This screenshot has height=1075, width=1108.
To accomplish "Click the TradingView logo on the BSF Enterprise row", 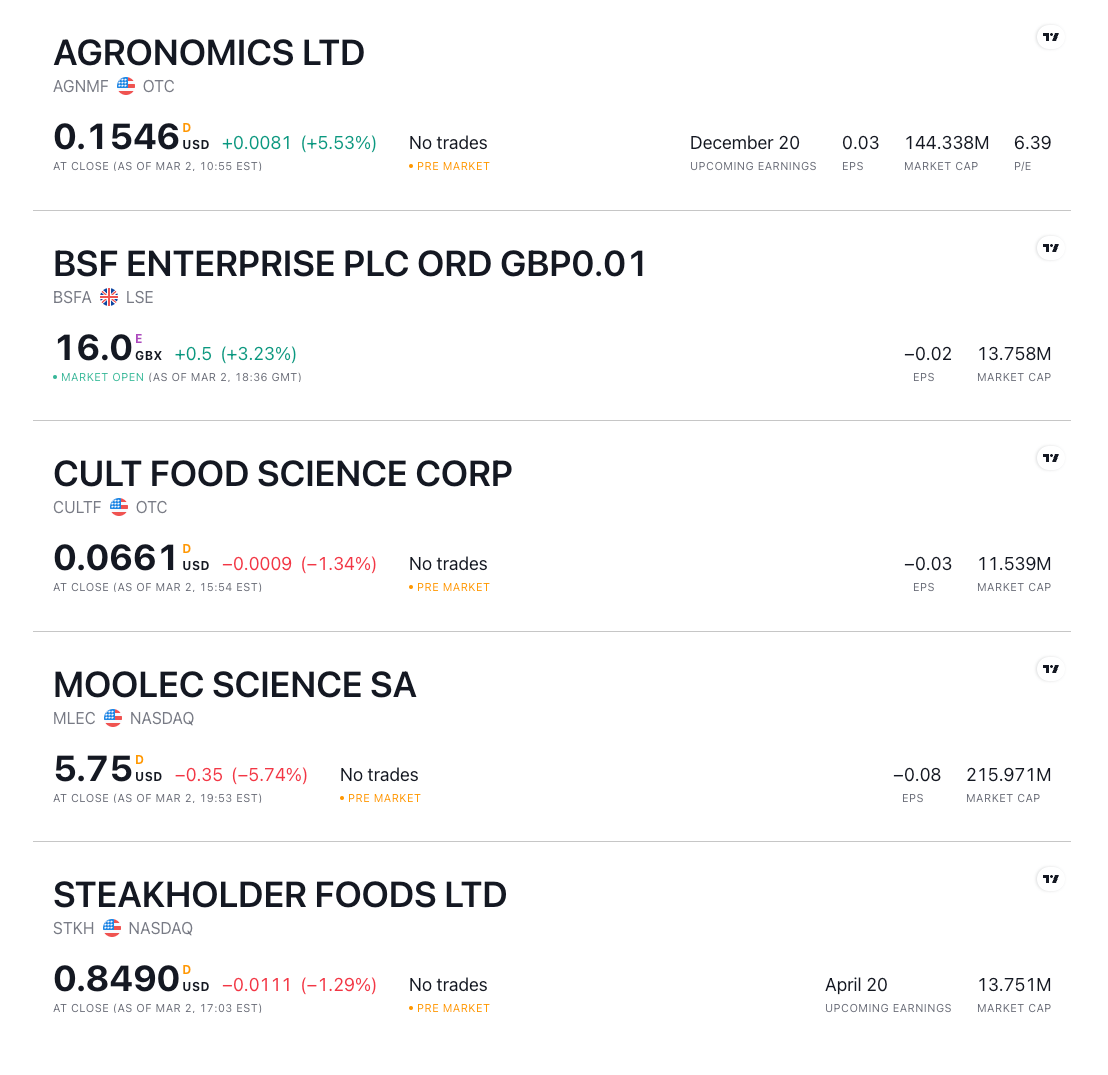I will [1050, 247].
